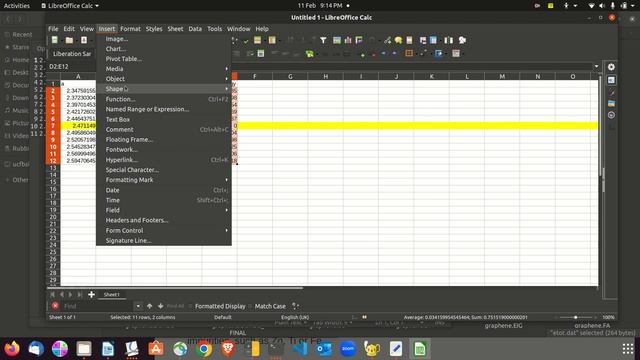
Task: Toggle the Formatted Display checkbox
Action: pos(218,306)
